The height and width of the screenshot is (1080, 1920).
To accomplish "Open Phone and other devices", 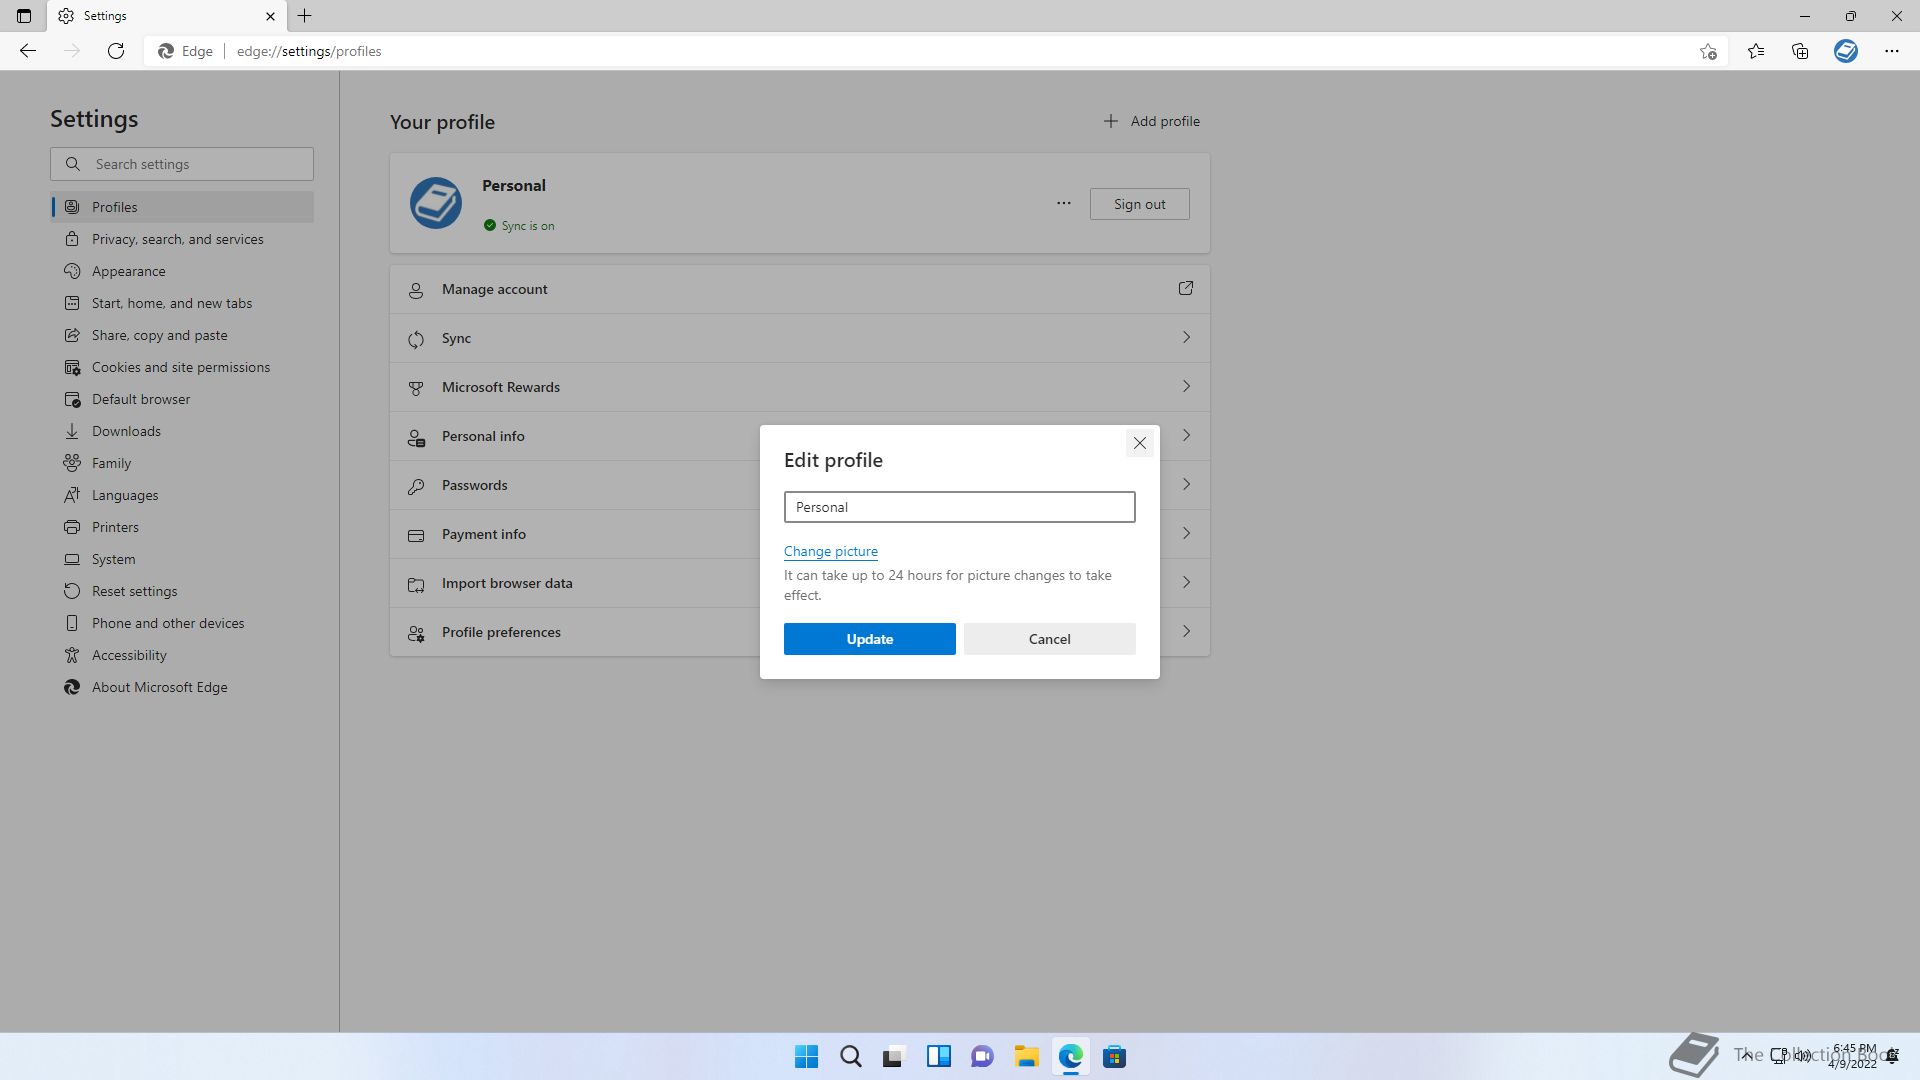I will point(182,623).
